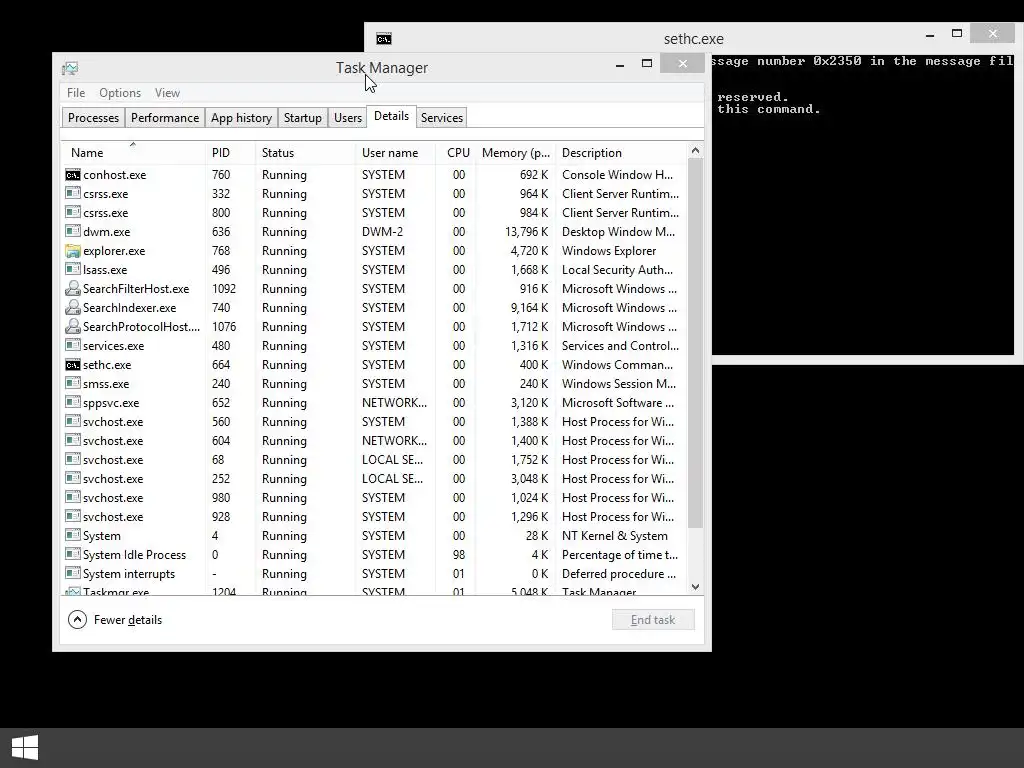Click svchost.exe PID 252 icon
Screen dimensions: 1024x768
[x=72, y=478]
